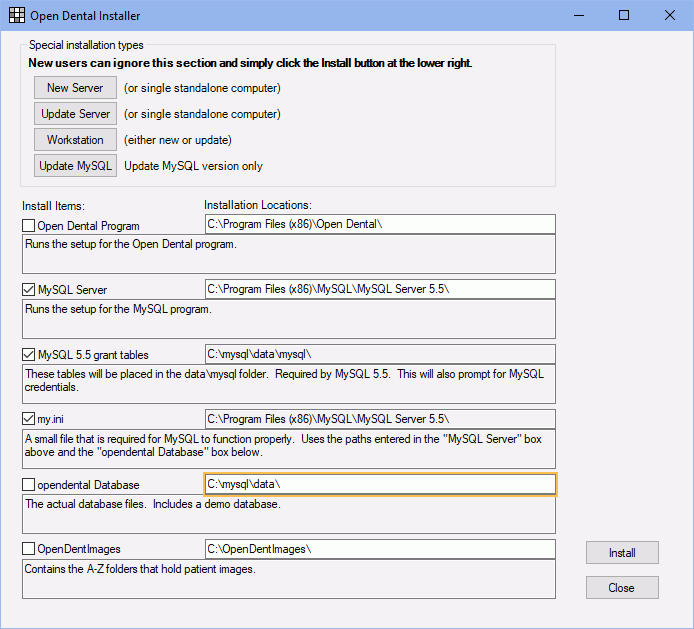The height and width of the screenshot is (629, 694).
Task: Click the New Server button
Action: pyautogui.click(x=75, y=88)
